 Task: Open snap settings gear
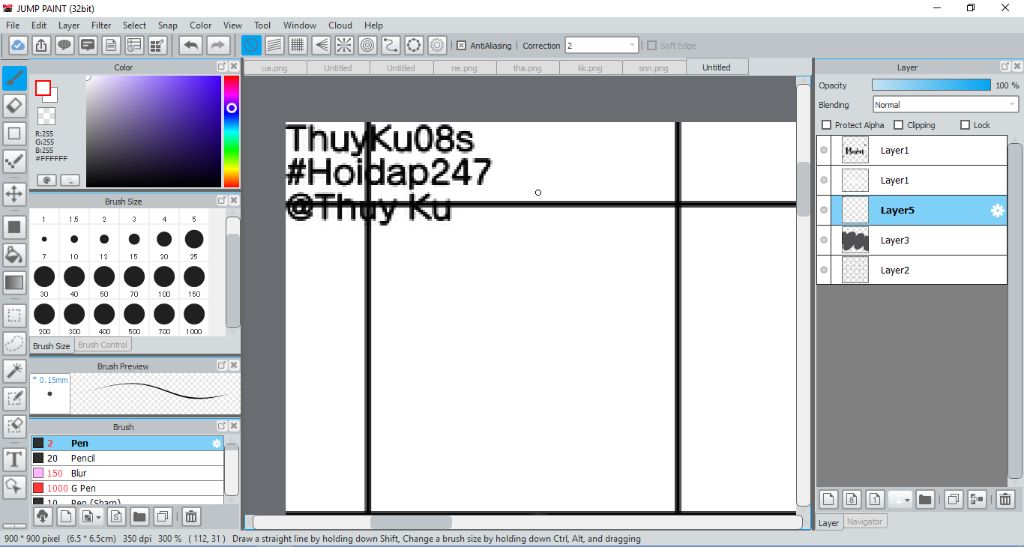(x=437, y=45)
